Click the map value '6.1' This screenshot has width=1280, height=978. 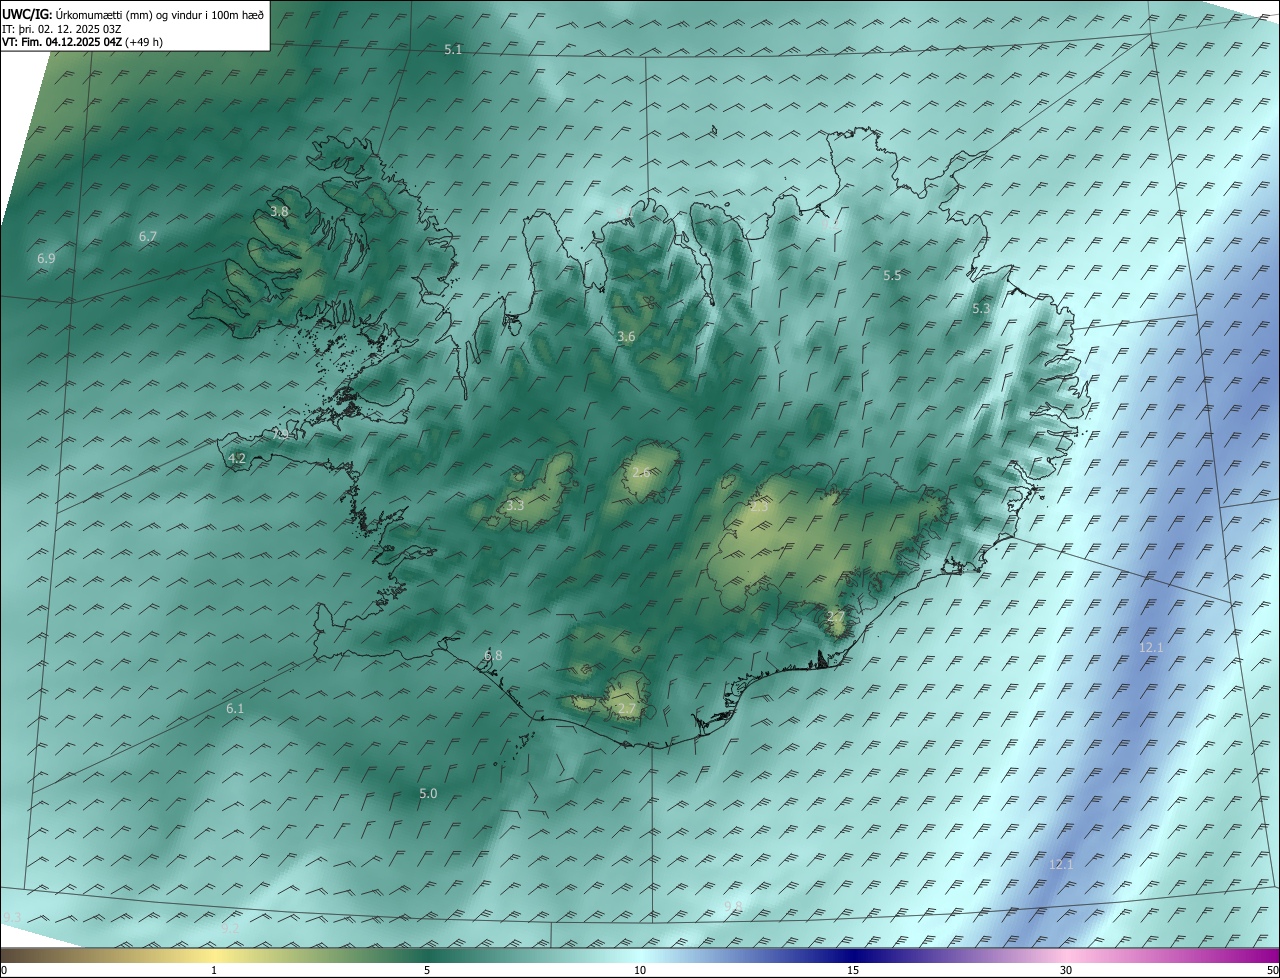(x=235, y=708)
